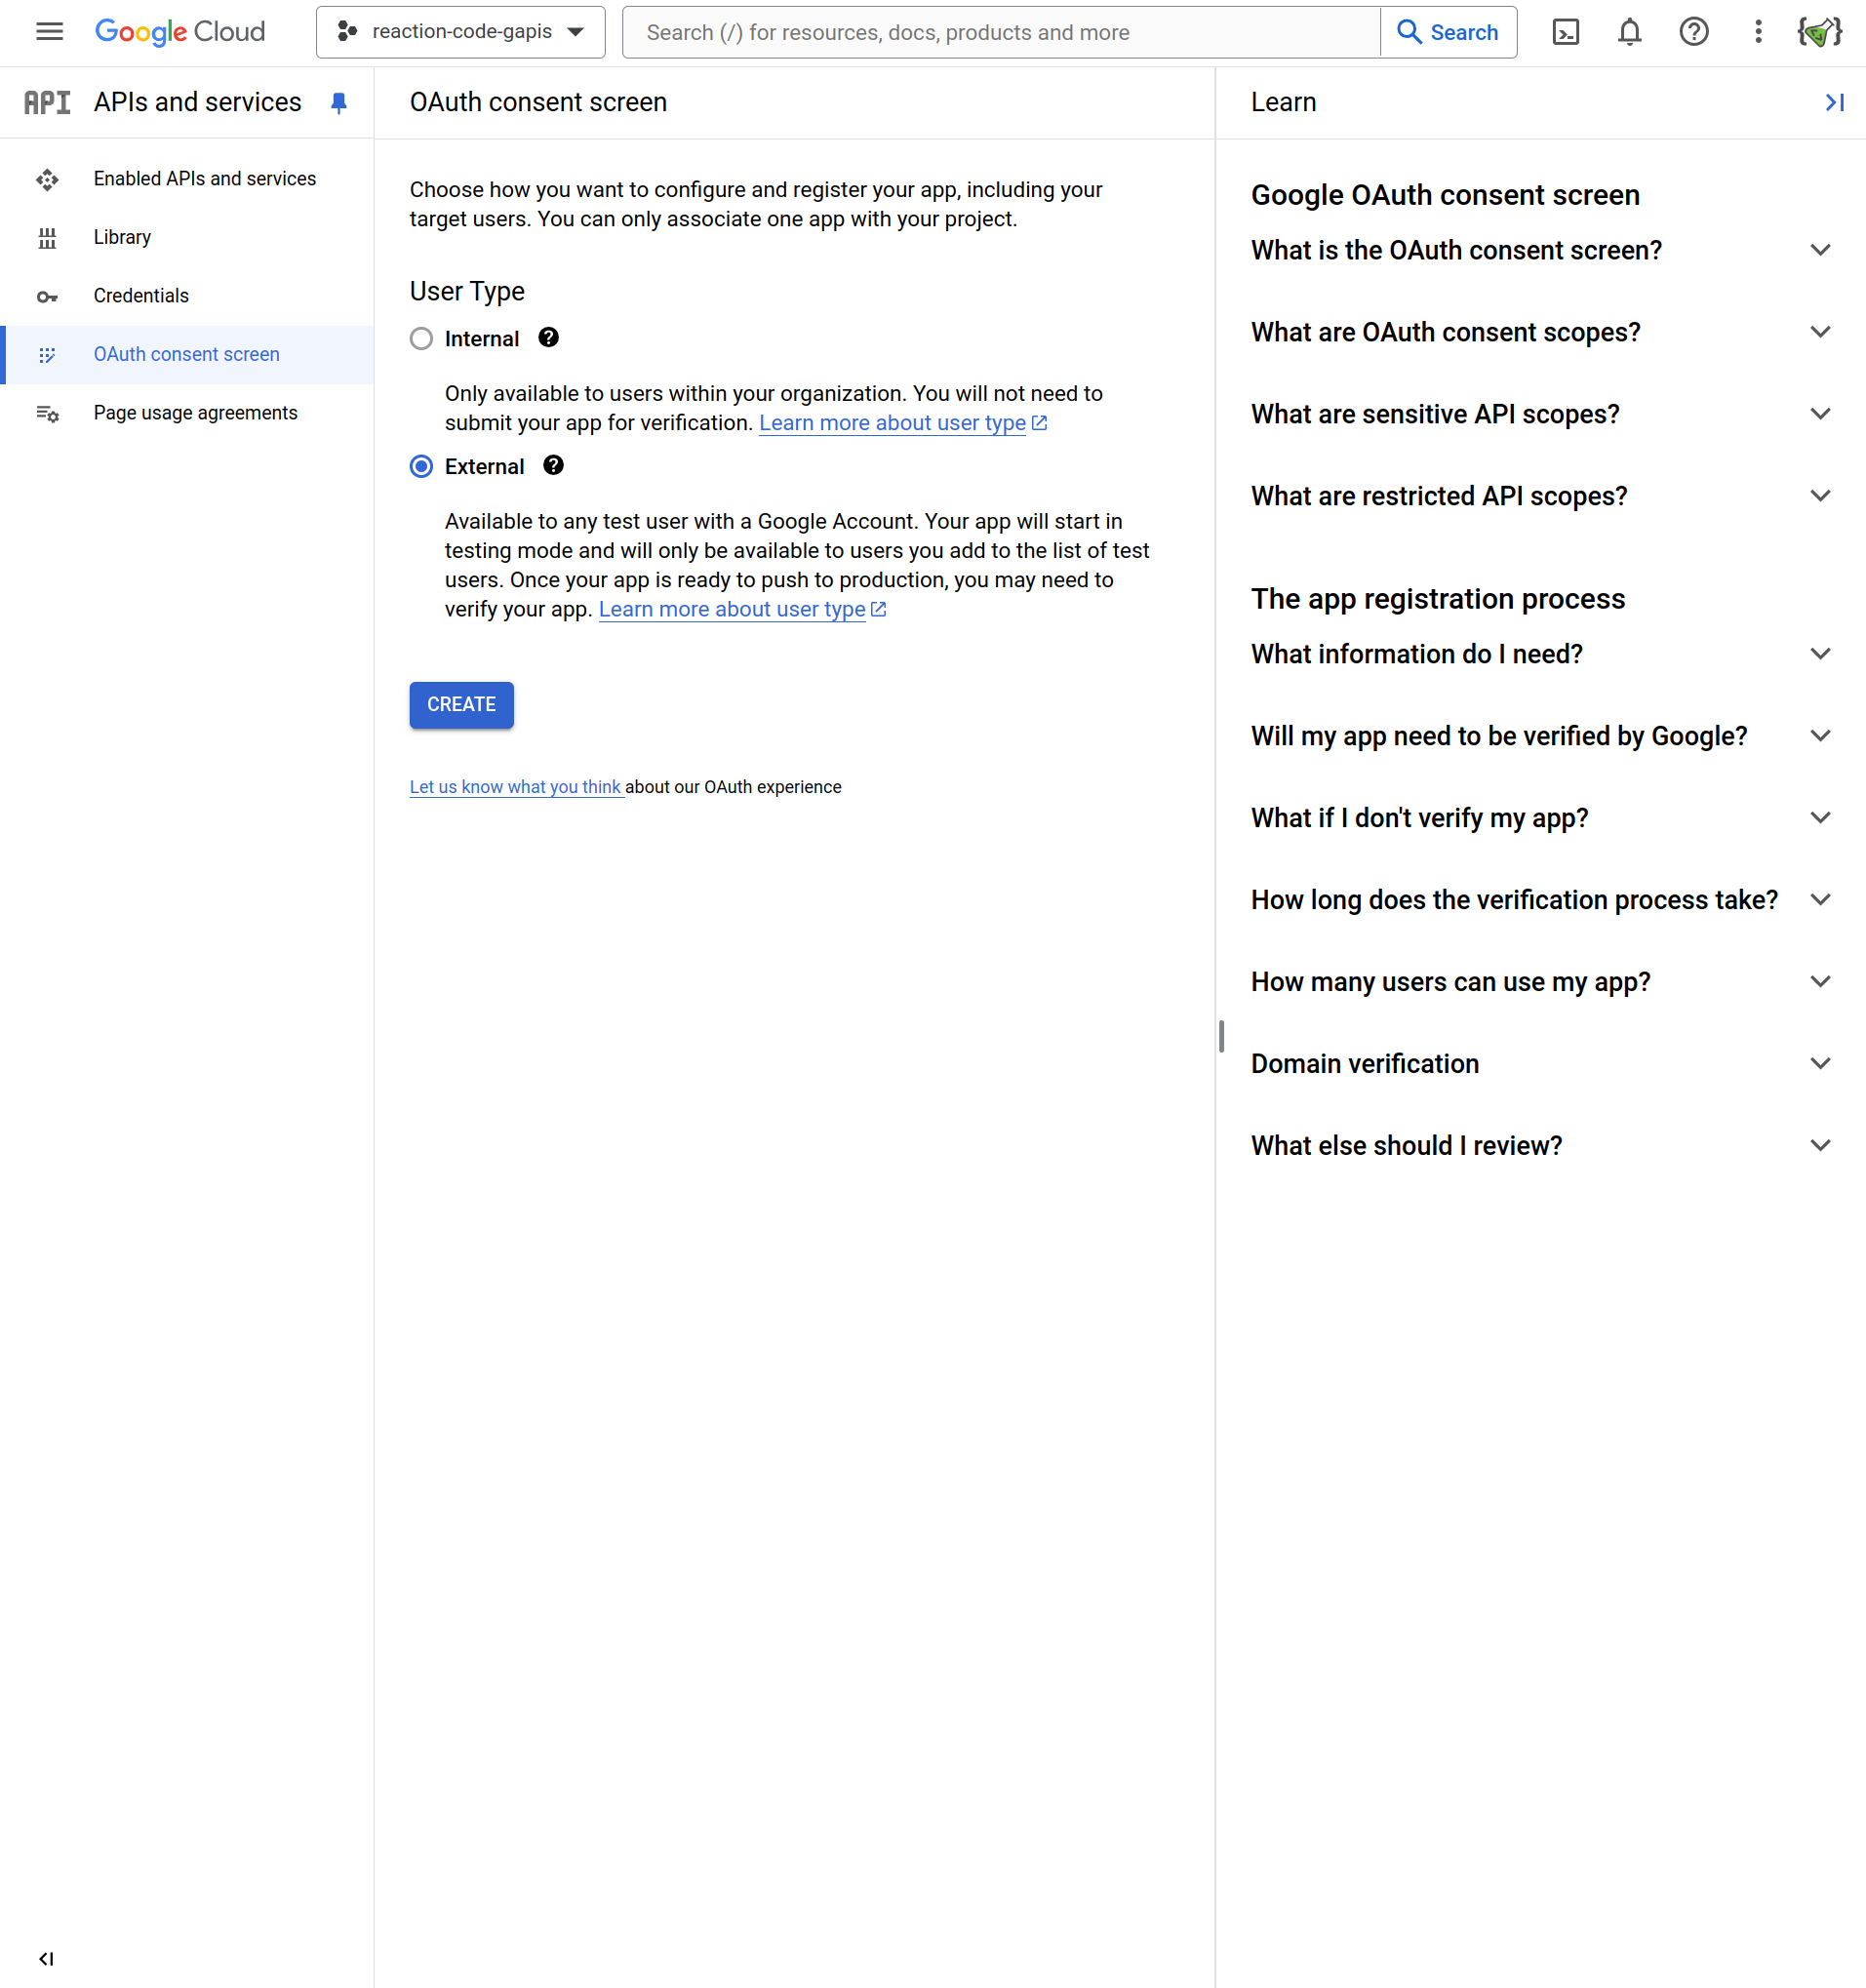
Task: Click the search resources input field
Action: click(x=1000, y=32)
